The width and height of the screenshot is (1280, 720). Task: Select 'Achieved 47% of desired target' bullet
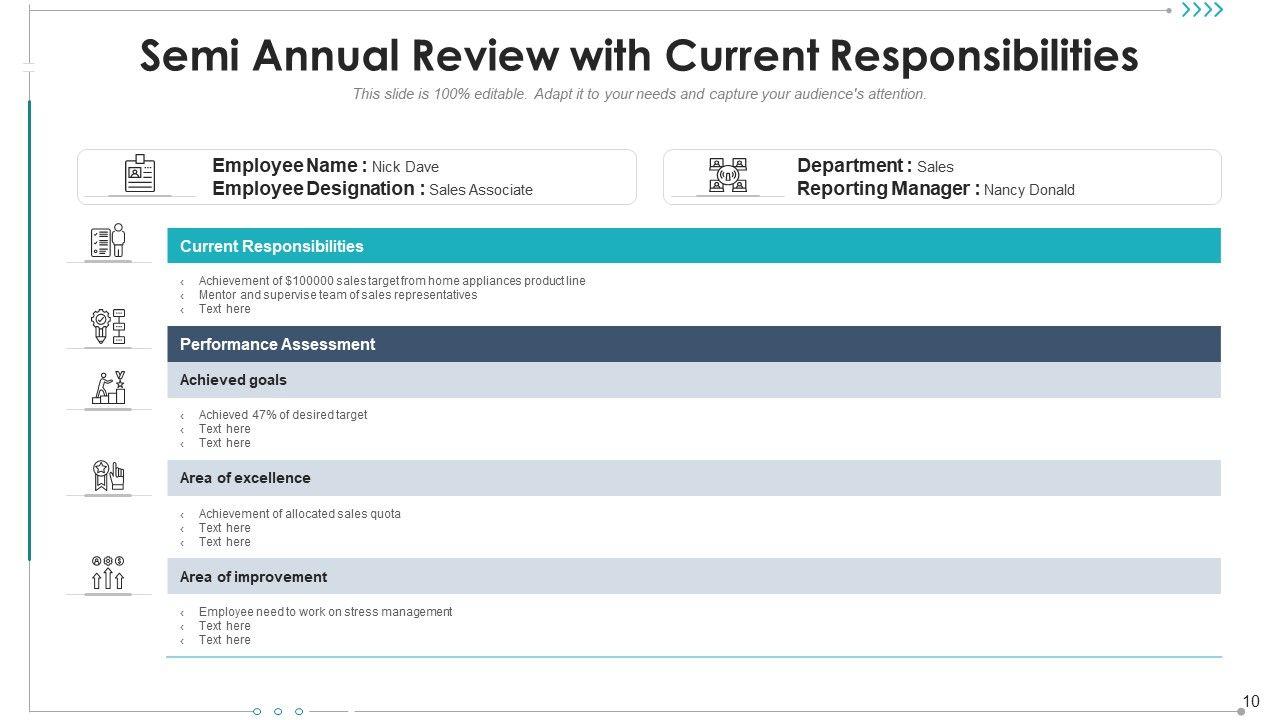tap(283, 415)
